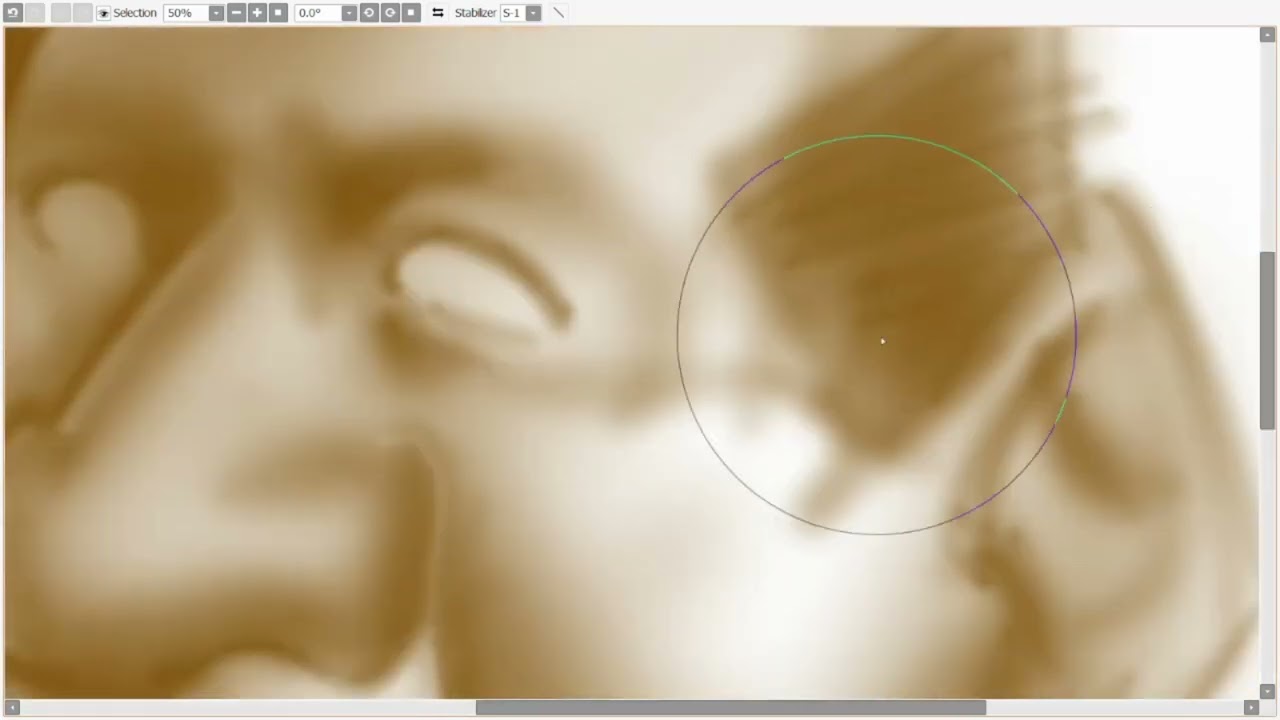
Task: Open the rotation angle dropdown arrow
Action: pyautogui.click(x=349, y=13)
